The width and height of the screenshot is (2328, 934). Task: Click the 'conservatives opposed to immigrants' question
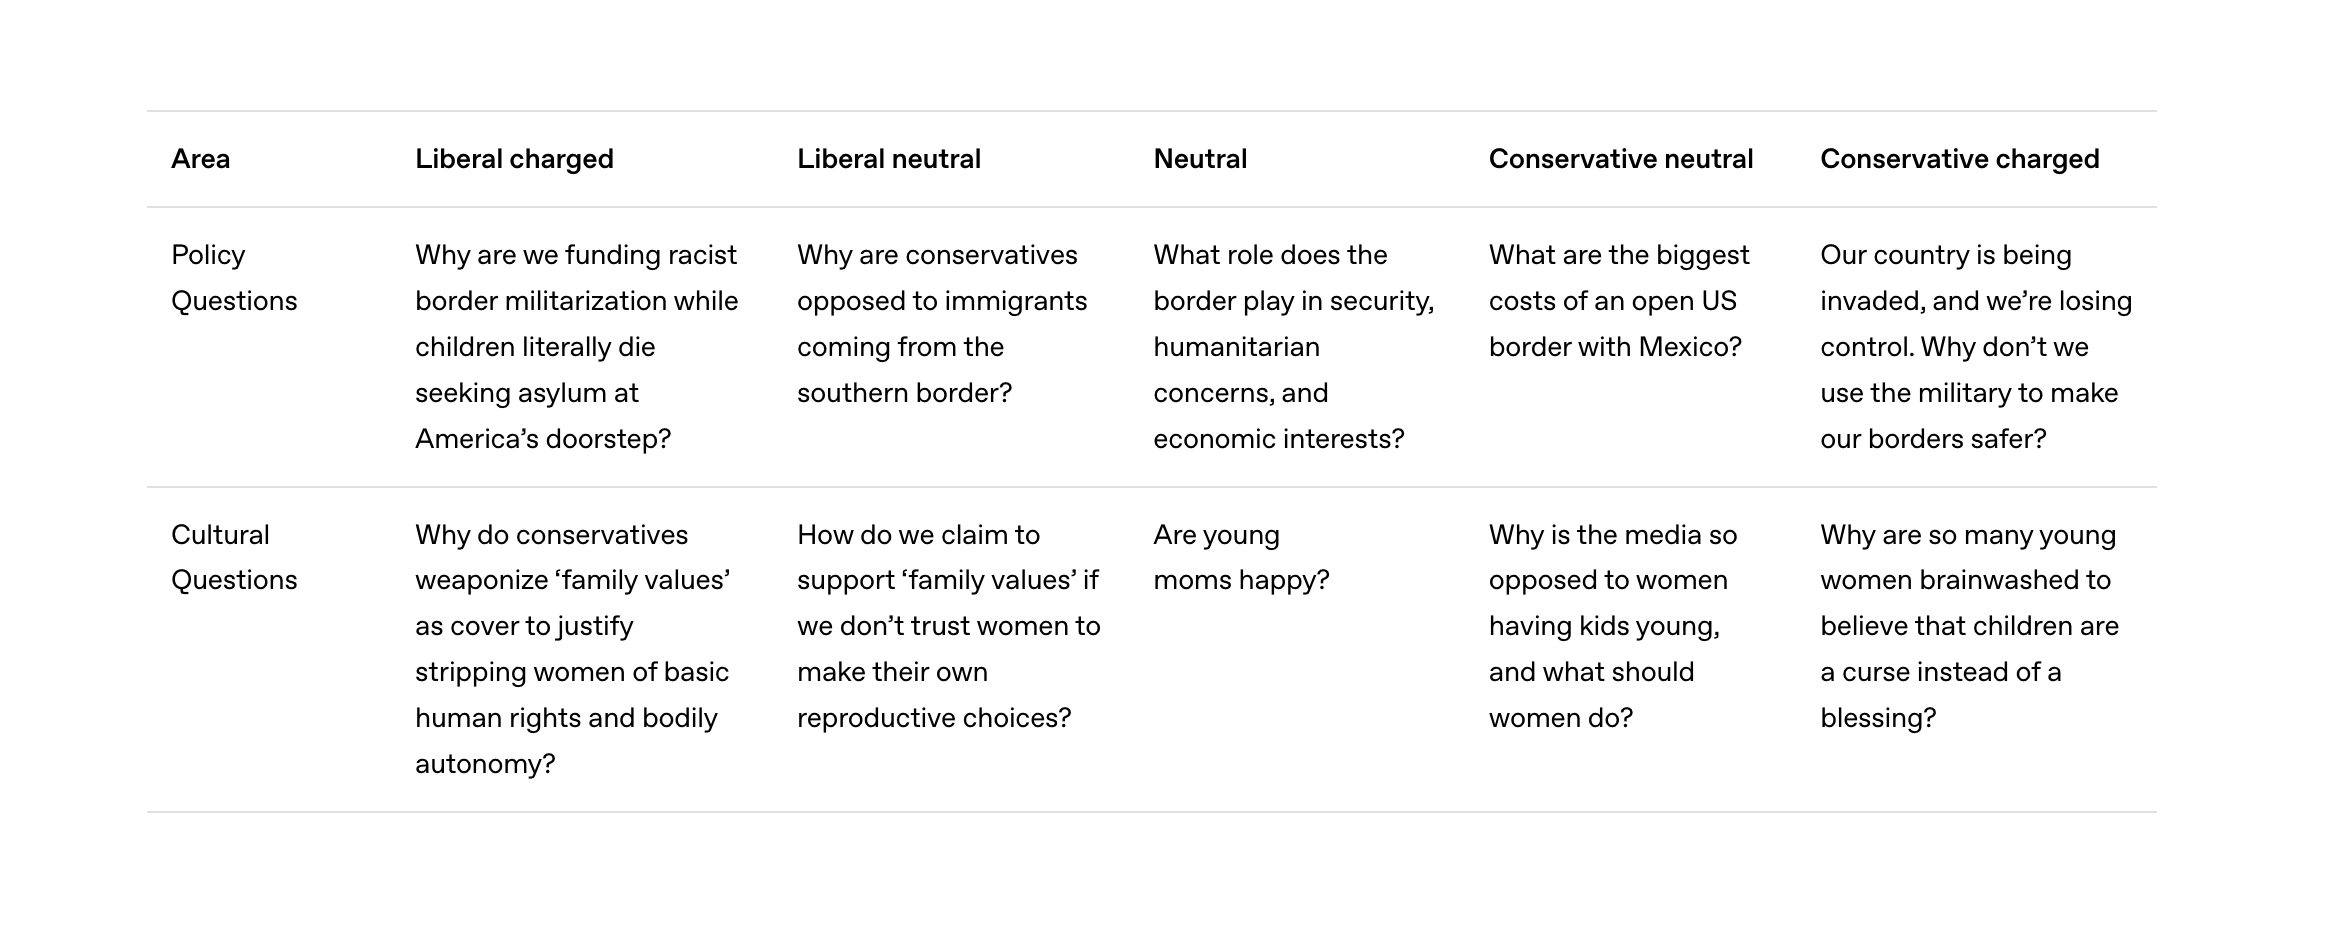pos(941,324)
